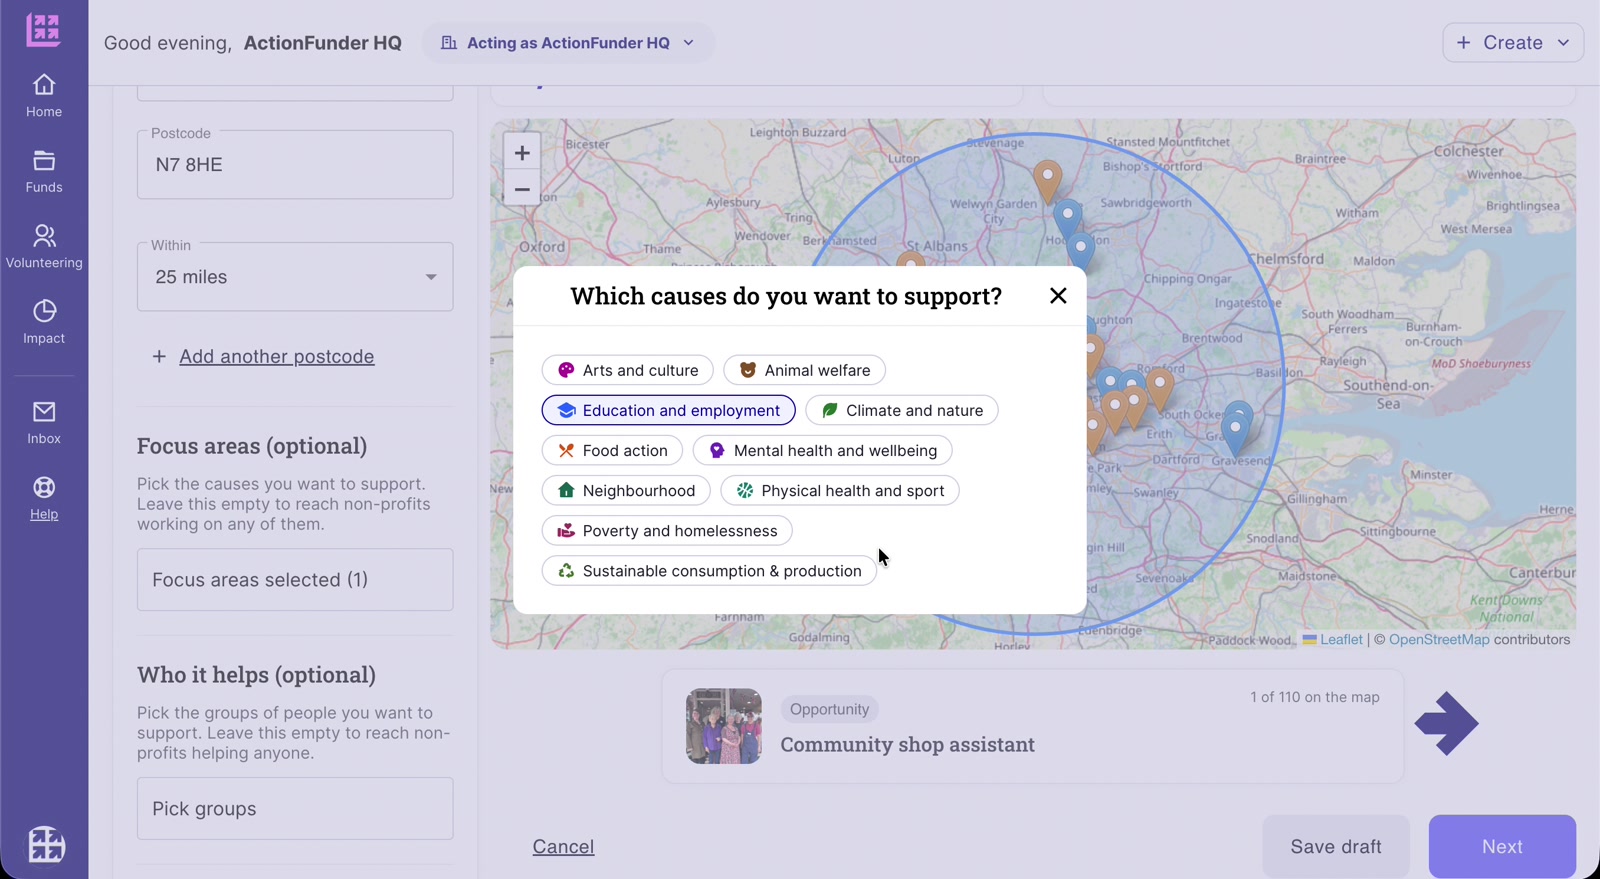Click the ActionFunder logo at top left
The width and height of the screenshot is (1600, 879).
pyautogui.click(x=43, y=30)
